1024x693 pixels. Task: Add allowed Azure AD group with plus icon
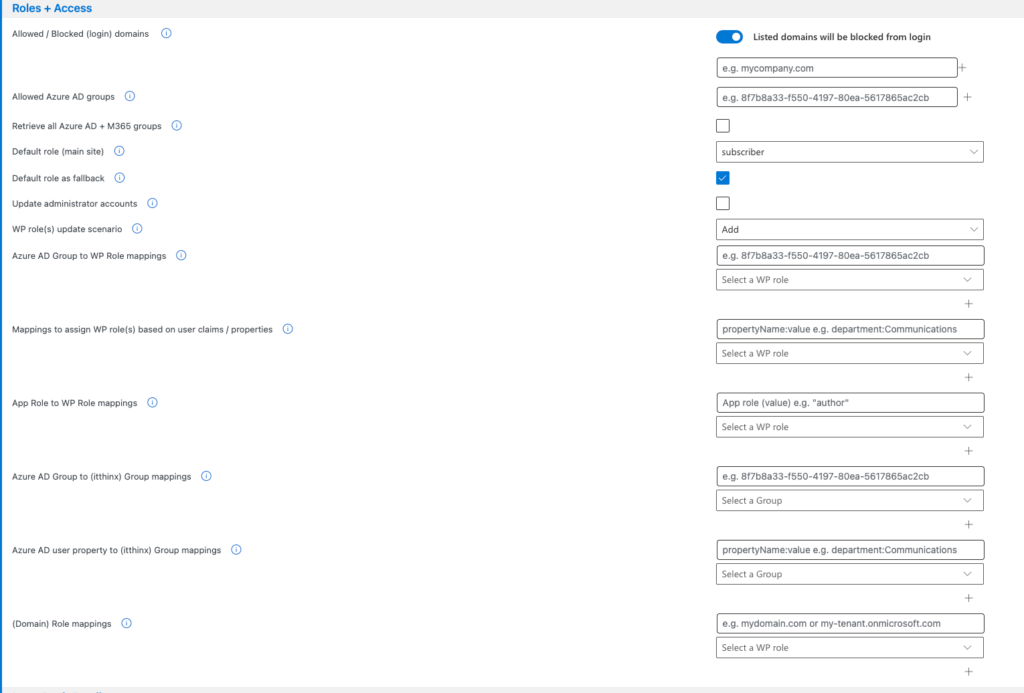[968, 97]
